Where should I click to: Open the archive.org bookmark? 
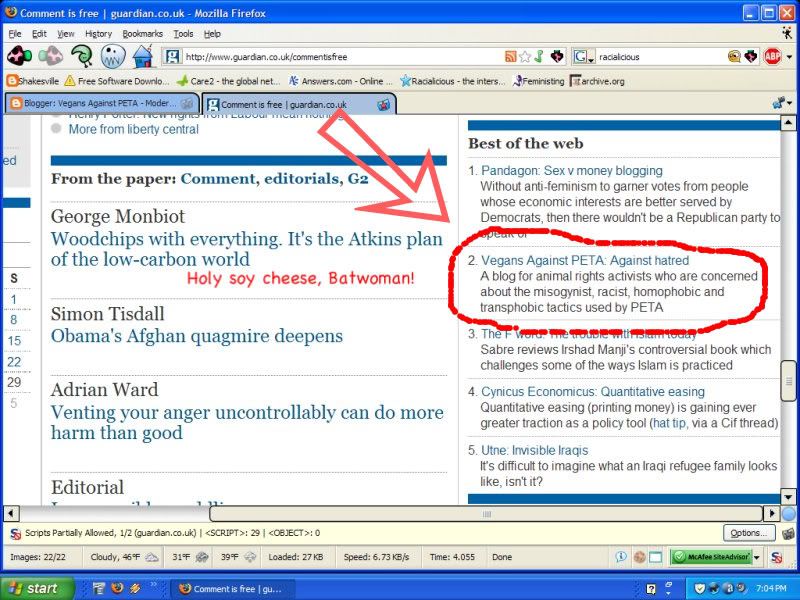click(x=597, y=81)
